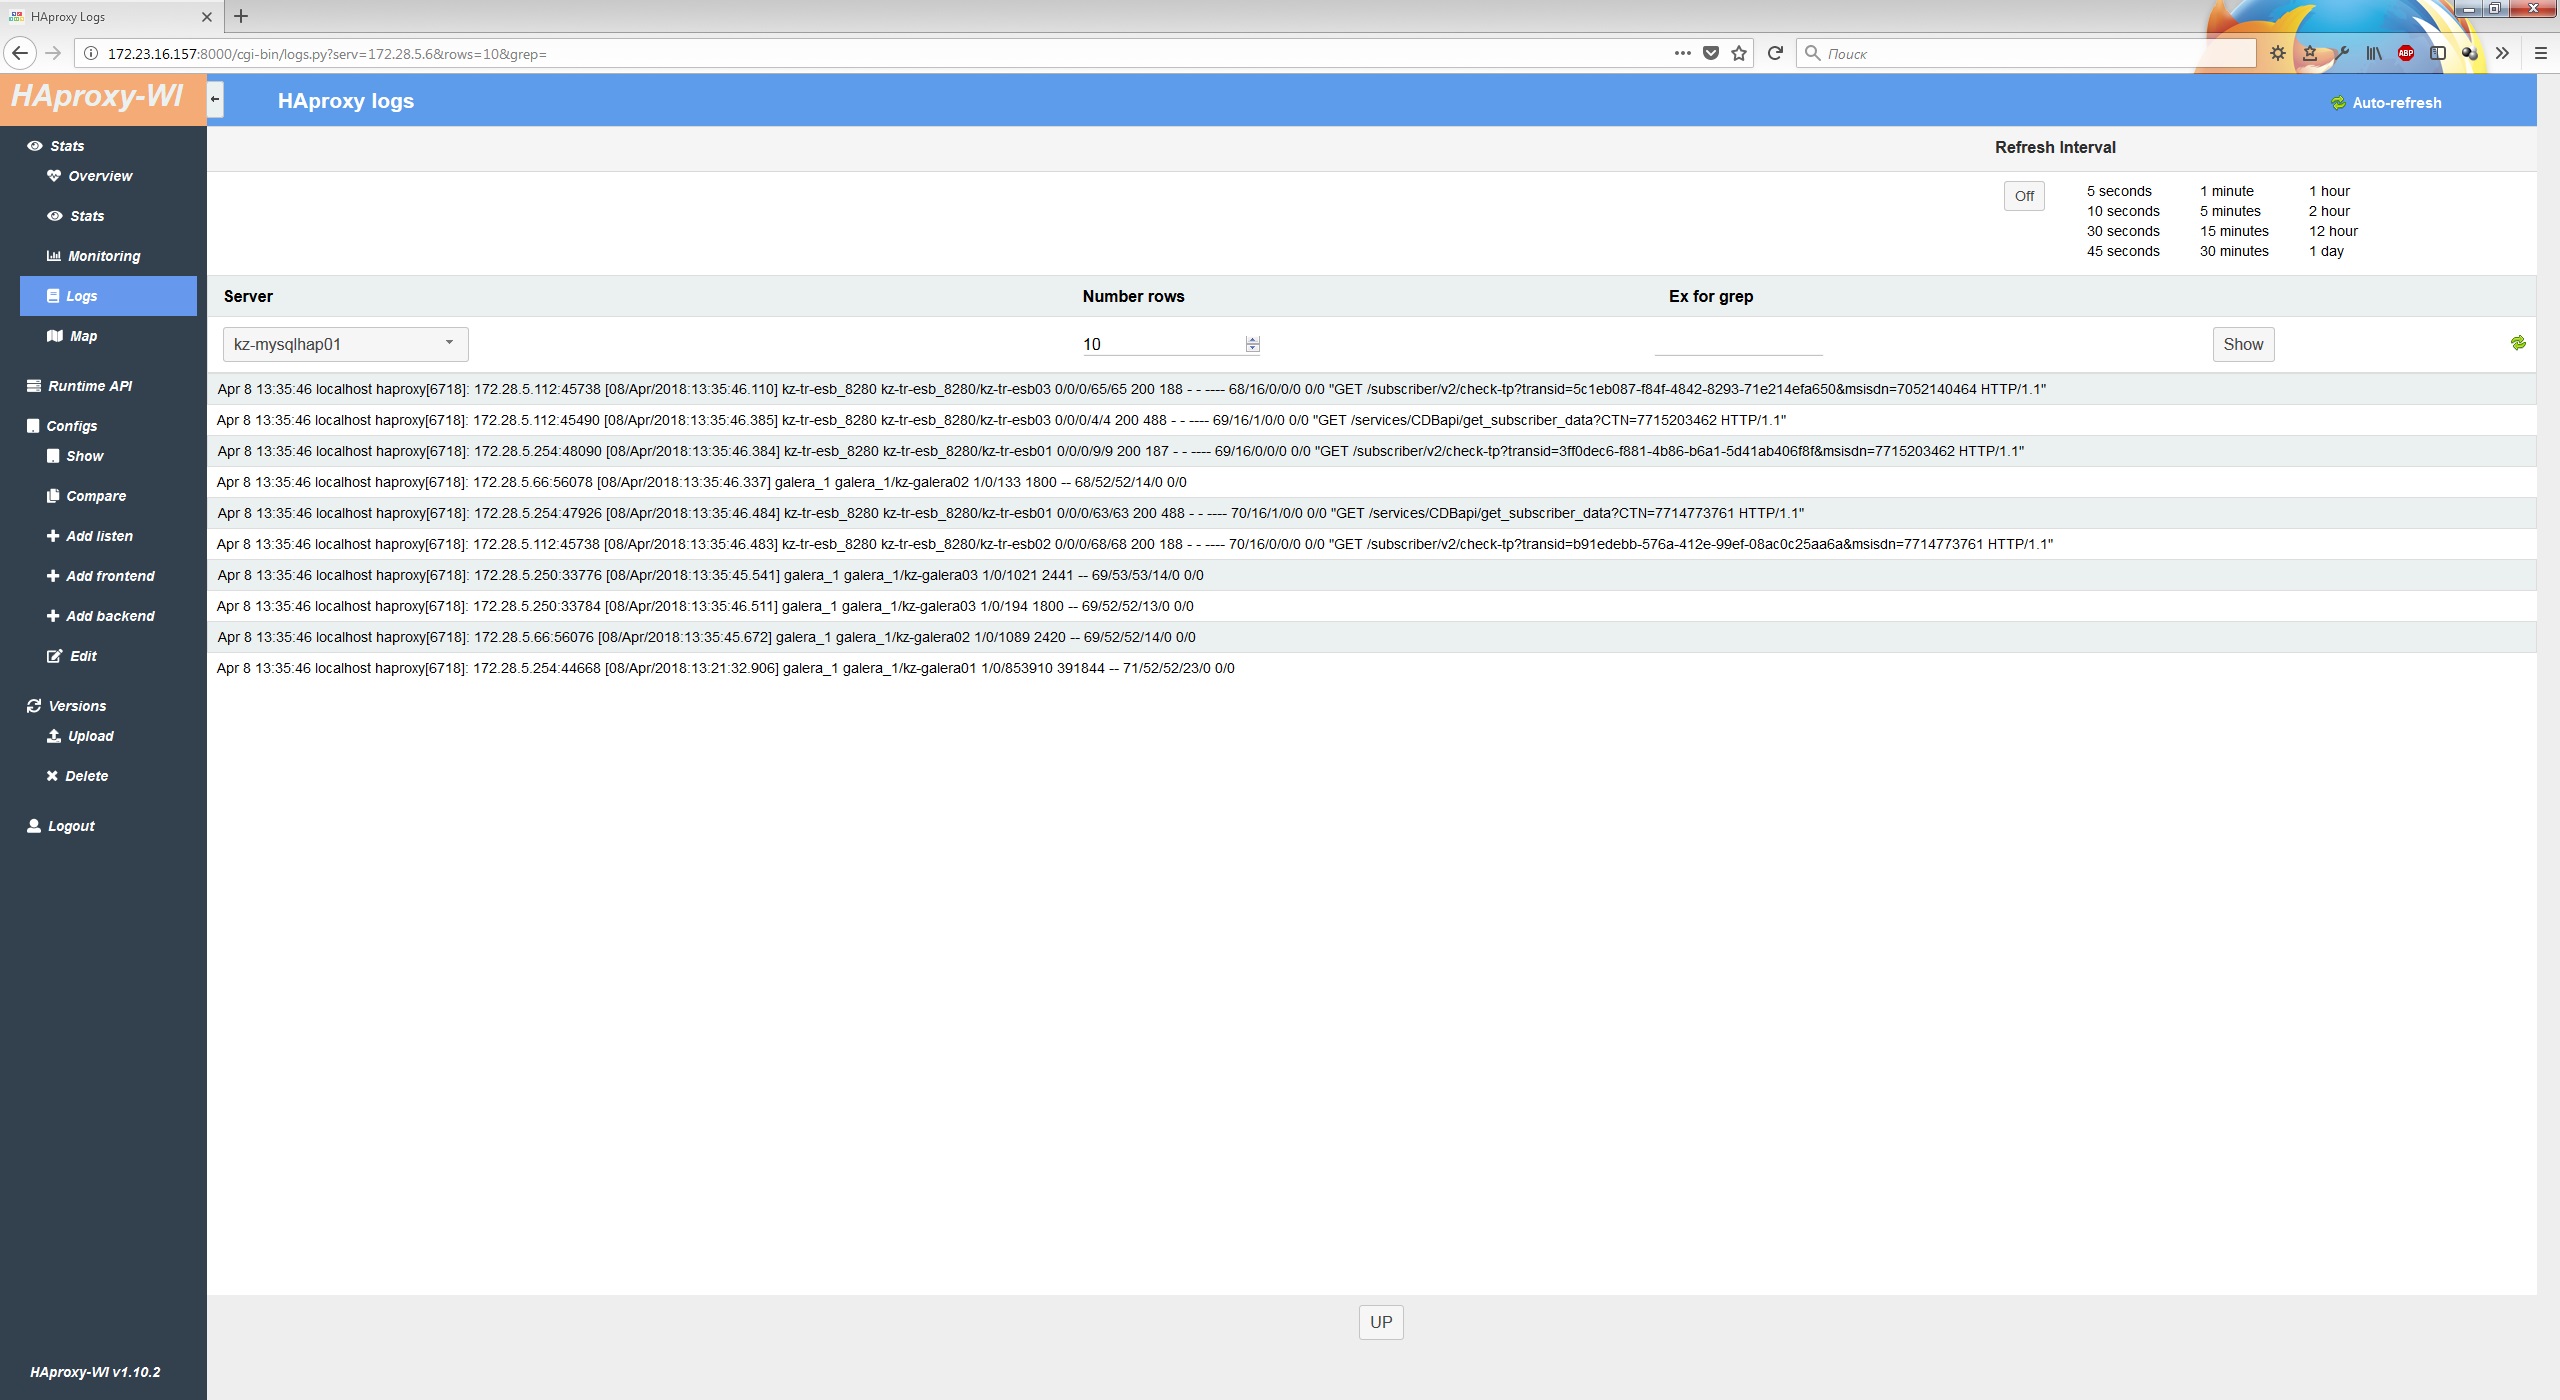The image size is (2560, 1400).
Task: Click the green refresh icon beside Show
Action: tap(2518, 343)
